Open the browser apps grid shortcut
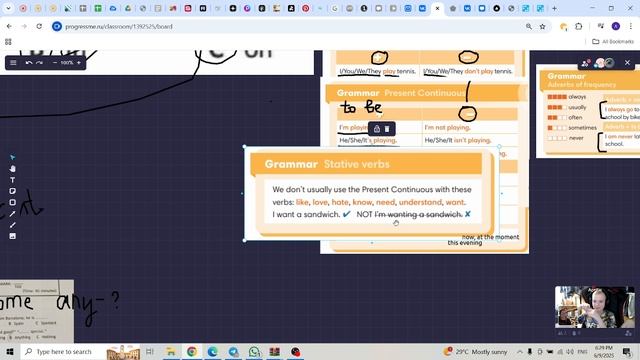Screen dimensions: 640x360 8,42
